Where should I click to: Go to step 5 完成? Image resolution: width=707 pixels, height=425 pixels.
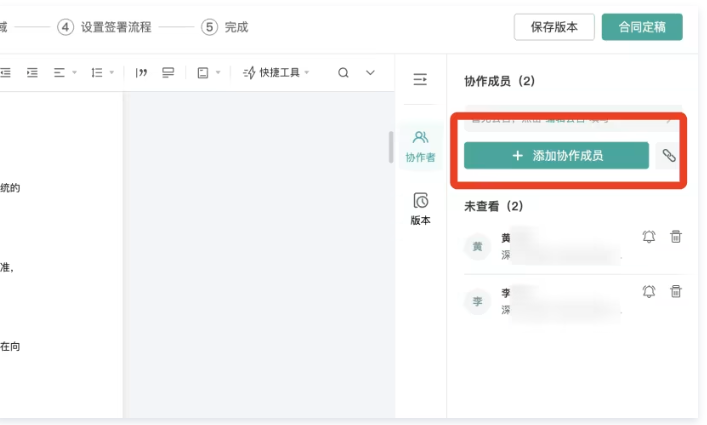(225, 27)
